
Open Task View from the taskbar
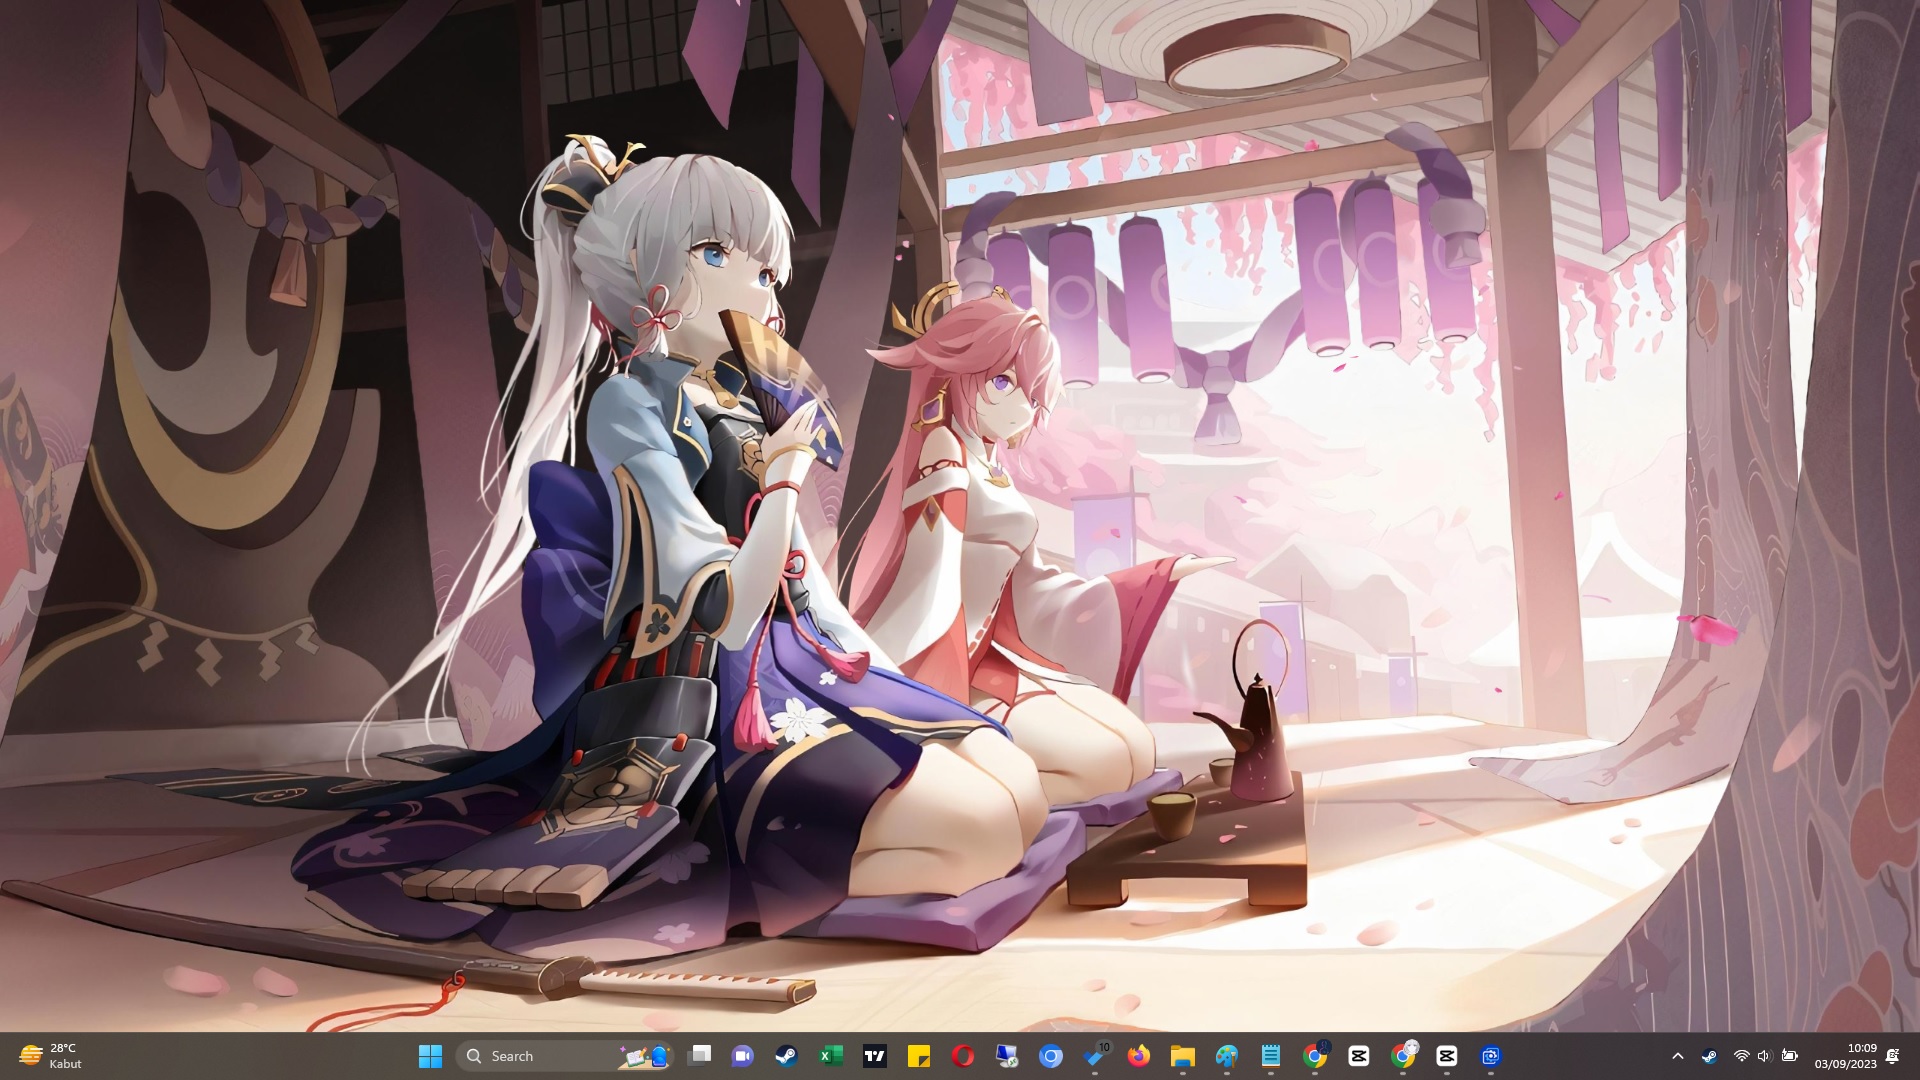(x=700, y=1056)
